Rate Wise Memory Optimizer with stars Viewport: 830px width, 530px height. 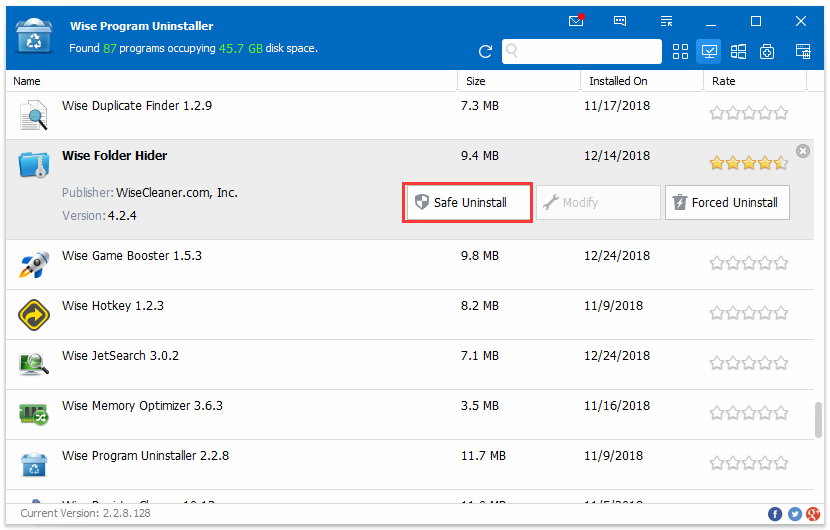click(x=748, y=412)
